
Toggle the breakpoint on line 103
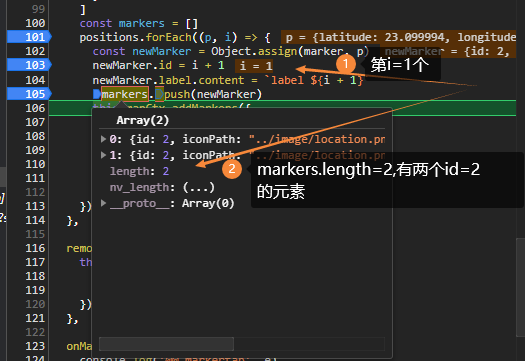point(29,65)
